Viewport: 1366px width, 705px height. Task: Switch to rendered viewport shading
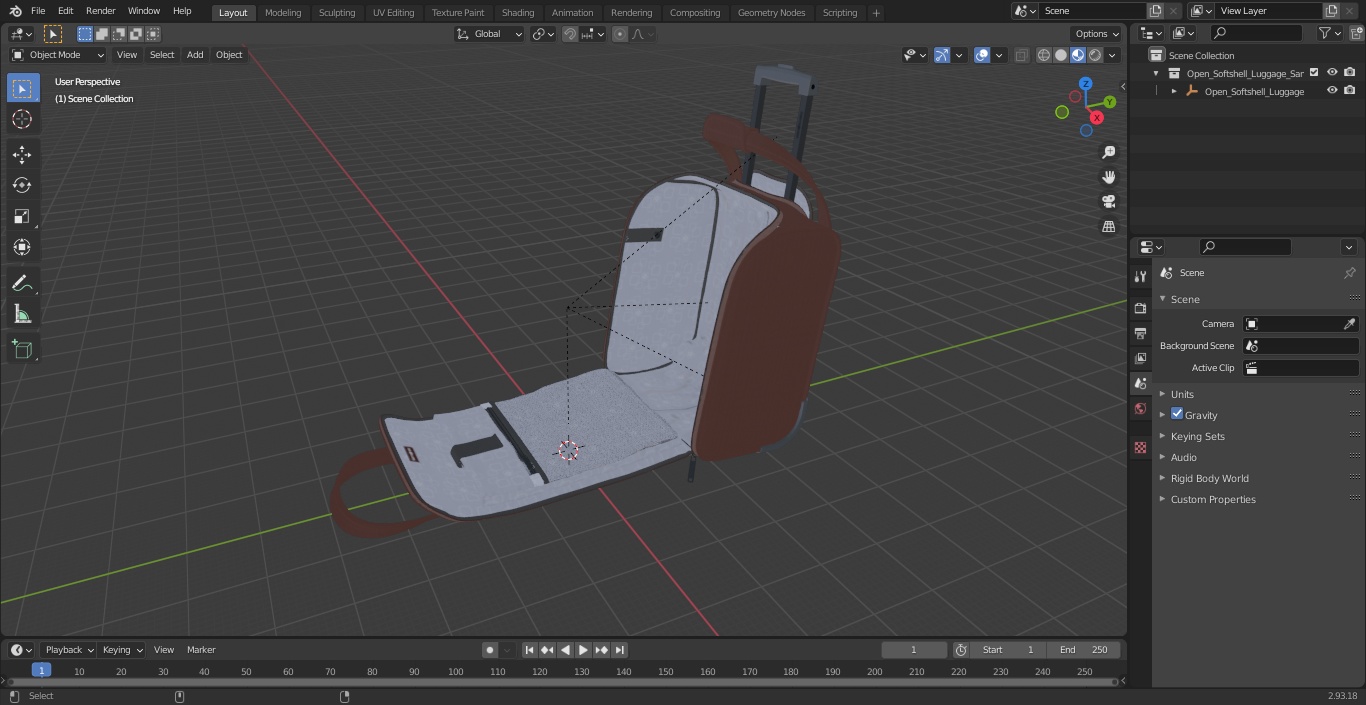tap(1095, 55)
